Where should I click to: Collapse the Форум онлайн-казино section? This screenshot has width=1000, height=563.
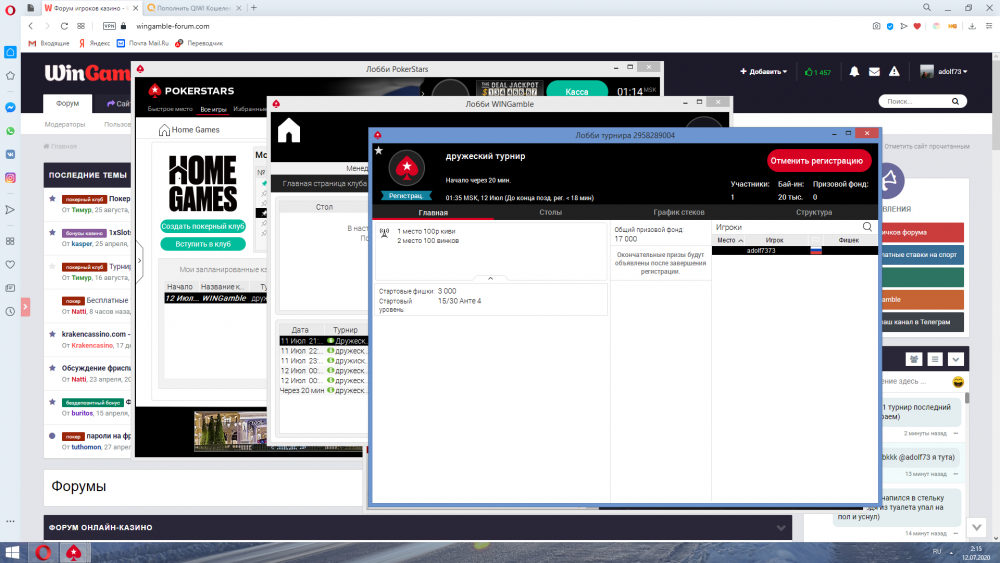[780, 527]
